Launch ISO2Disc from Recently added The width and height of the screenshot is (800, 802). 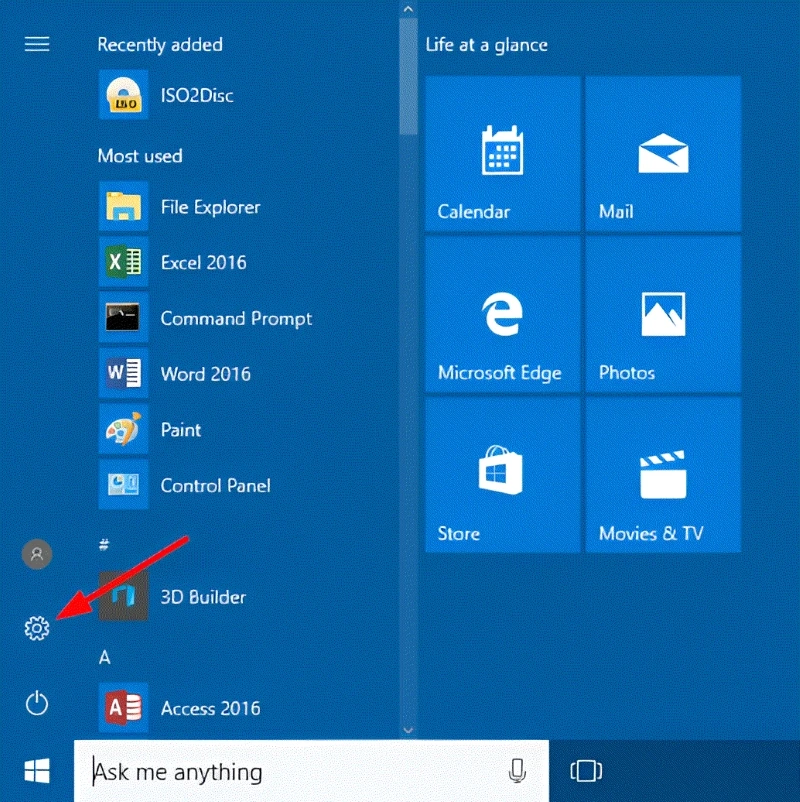tap(123, 95)
